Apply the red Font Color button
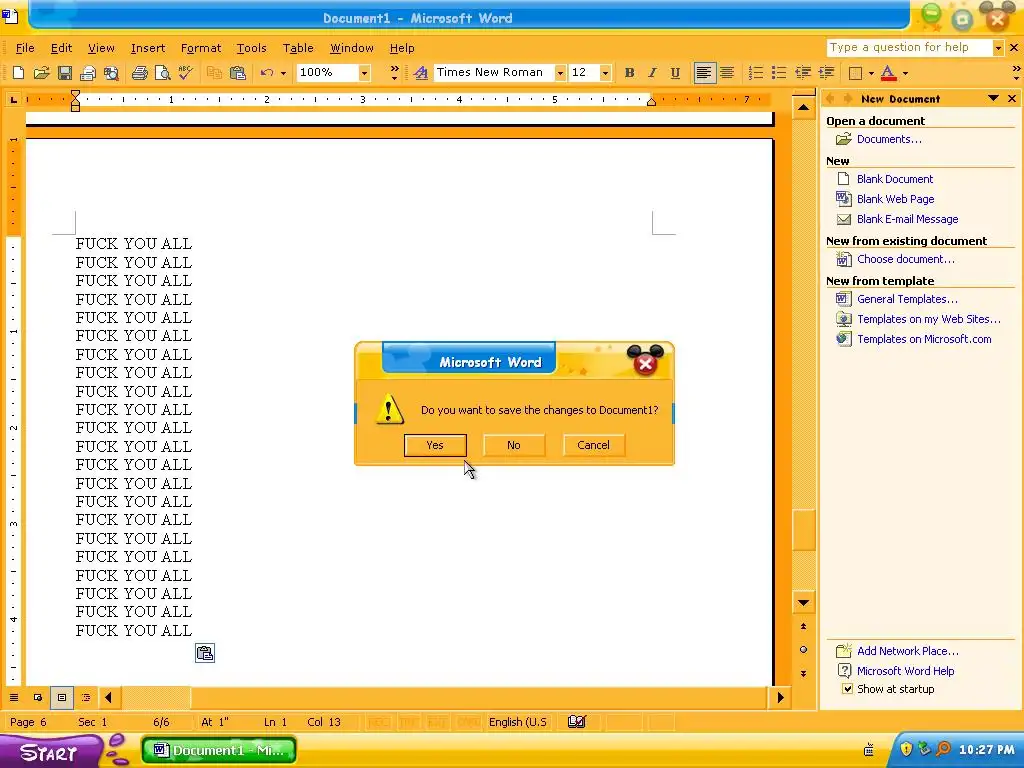The height and width of the screenshot is (768, 1024). [888, 72]
